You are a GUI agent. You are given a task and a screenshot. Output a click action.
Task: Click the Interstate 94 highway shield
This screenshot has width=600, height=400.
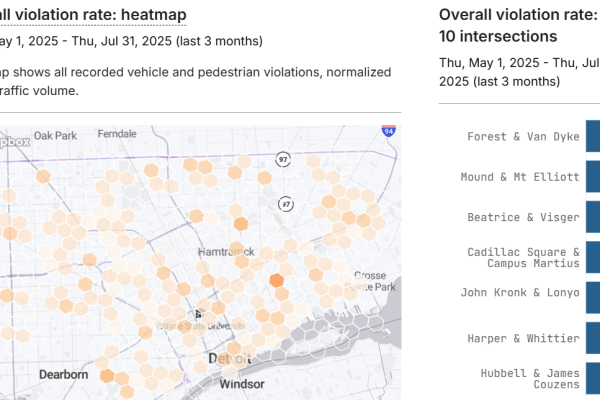[388, 131]
